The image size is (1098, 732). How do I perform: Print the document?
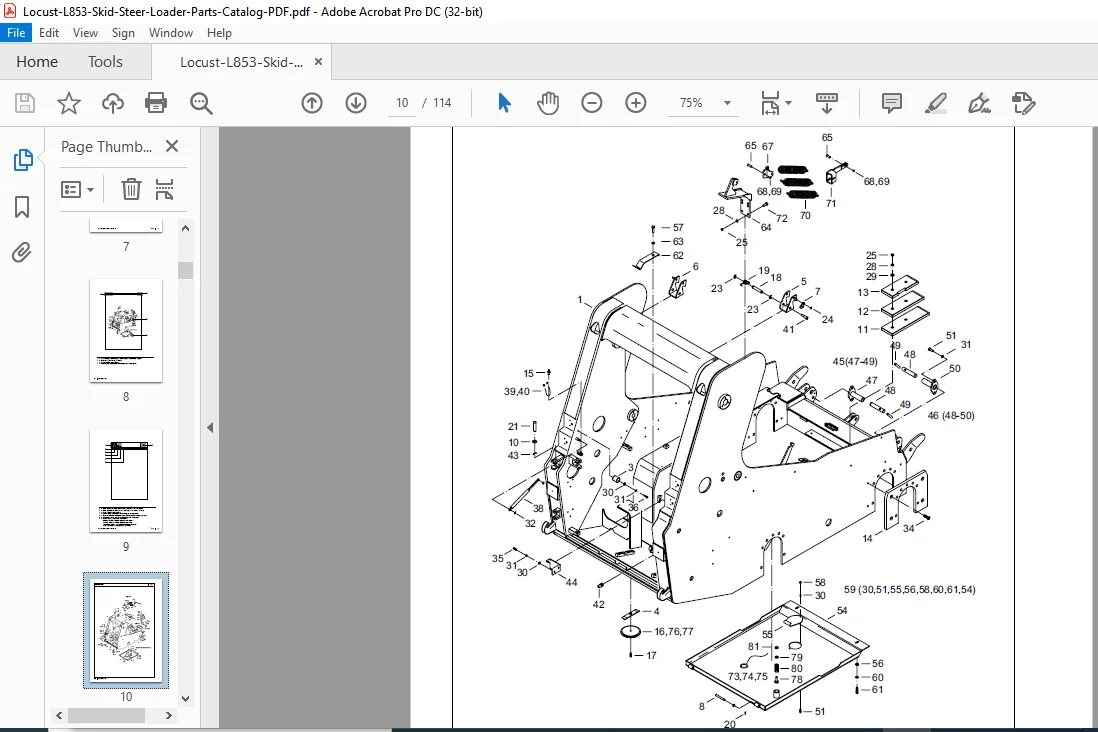(155, 103)
